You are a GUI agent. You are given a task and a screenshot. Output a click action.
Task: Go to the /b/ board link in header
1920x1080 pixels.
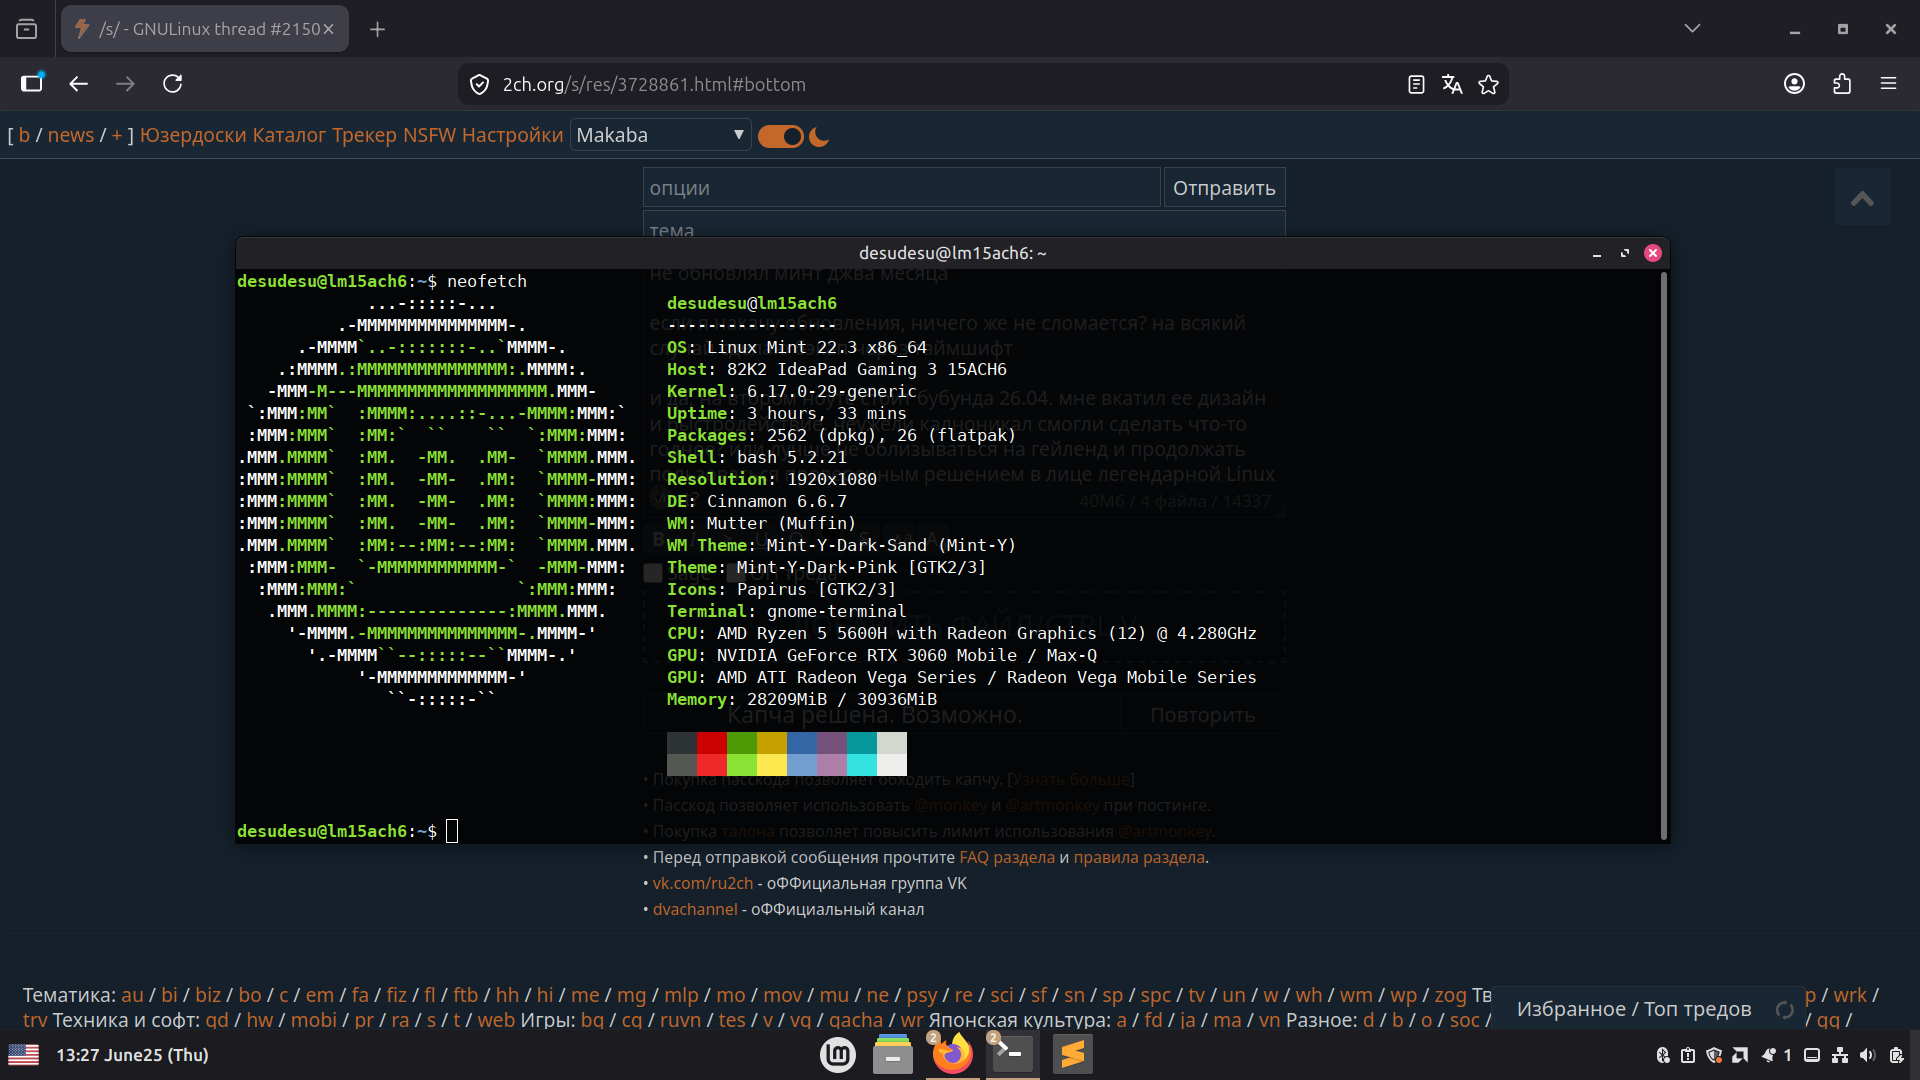point(25,135)
